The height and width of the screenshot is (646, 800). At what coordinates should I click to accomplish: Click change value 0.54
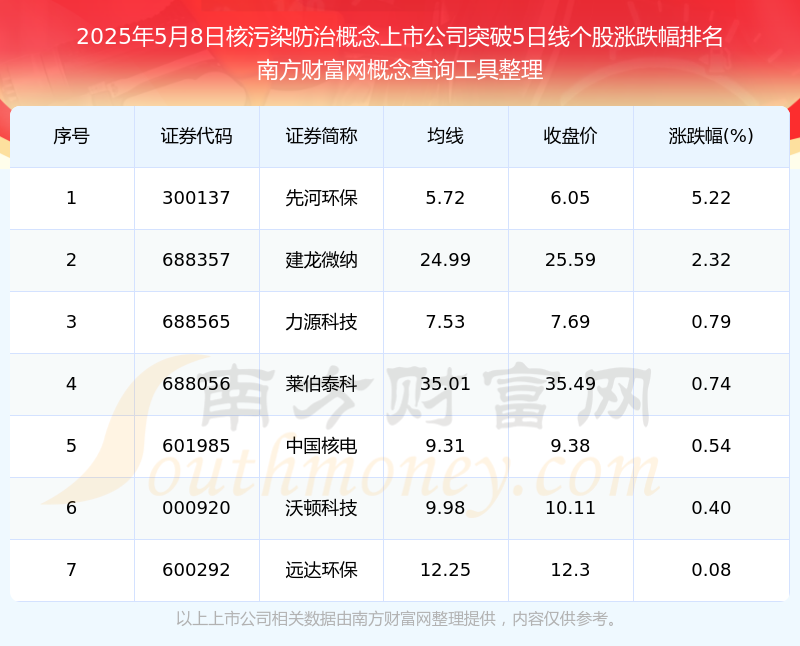[x=711, y=446]
